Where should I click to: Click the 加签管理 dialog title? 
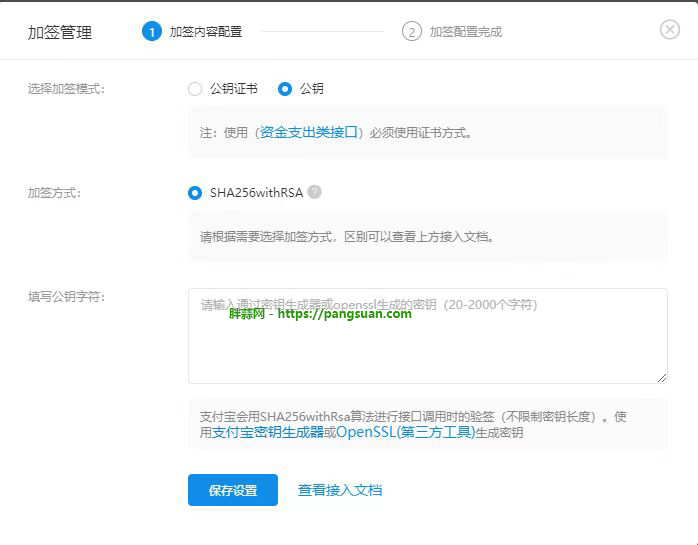click(x=60, y=32)
